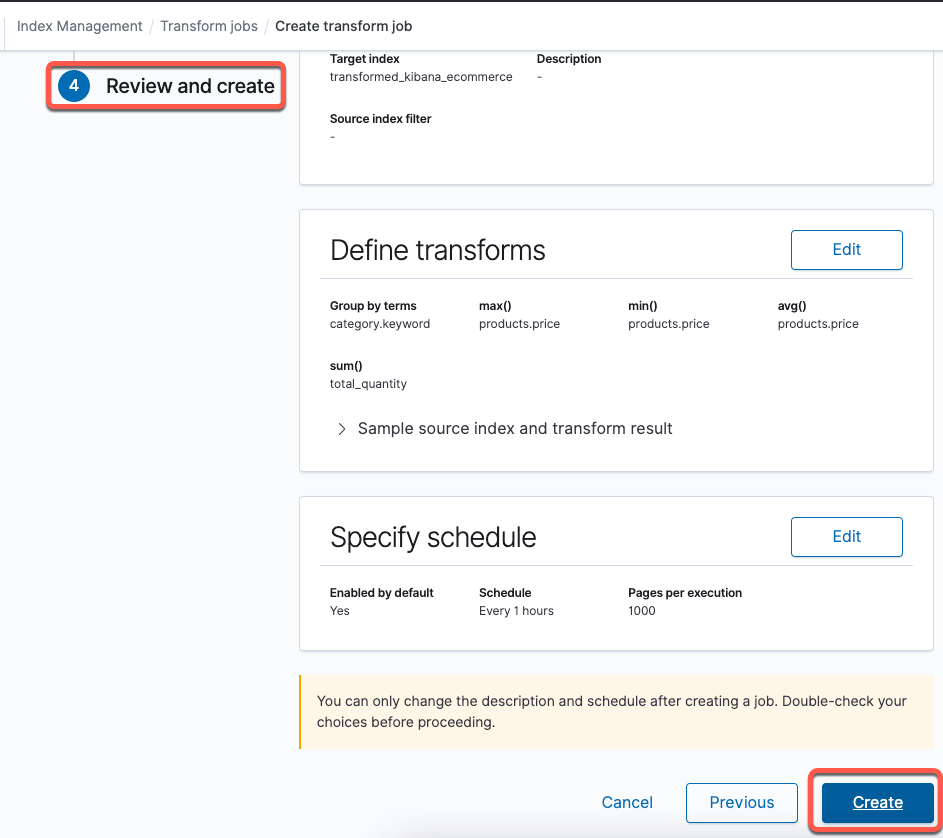Click the avg() label

(792, 306)
